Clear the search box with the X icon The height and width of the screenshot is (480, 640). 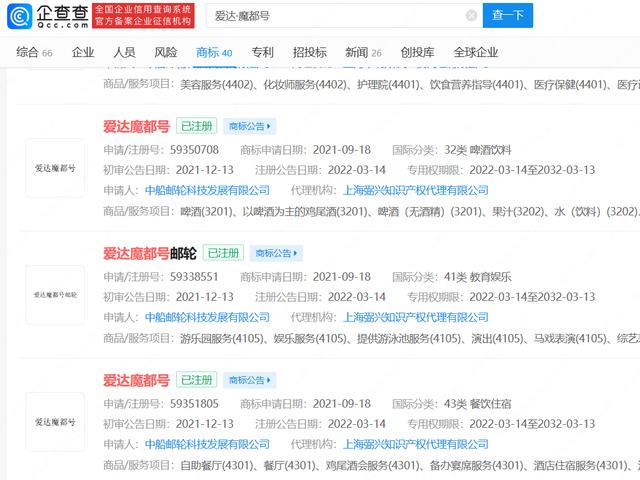pos(471,16)
